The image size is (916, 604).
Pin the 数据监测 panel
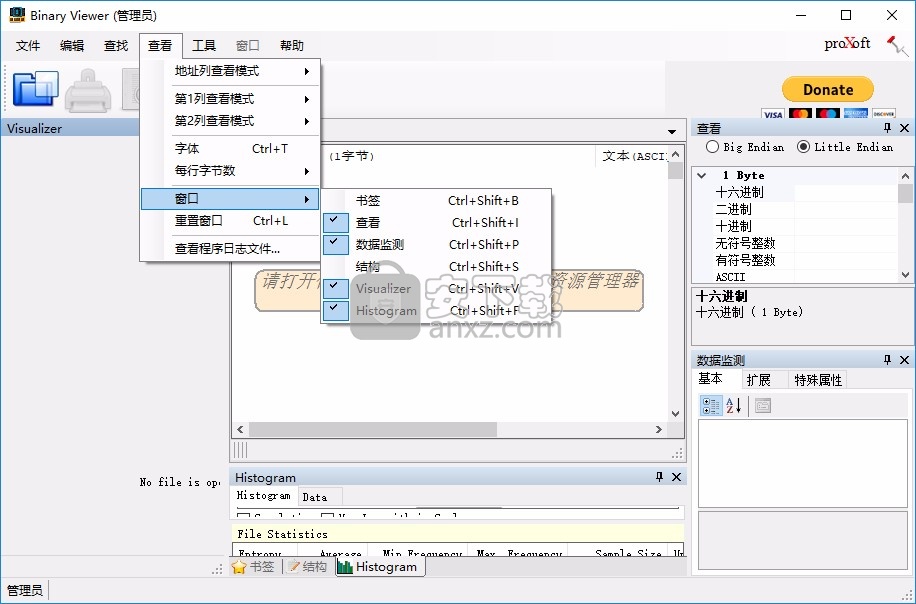coord(887,360)
